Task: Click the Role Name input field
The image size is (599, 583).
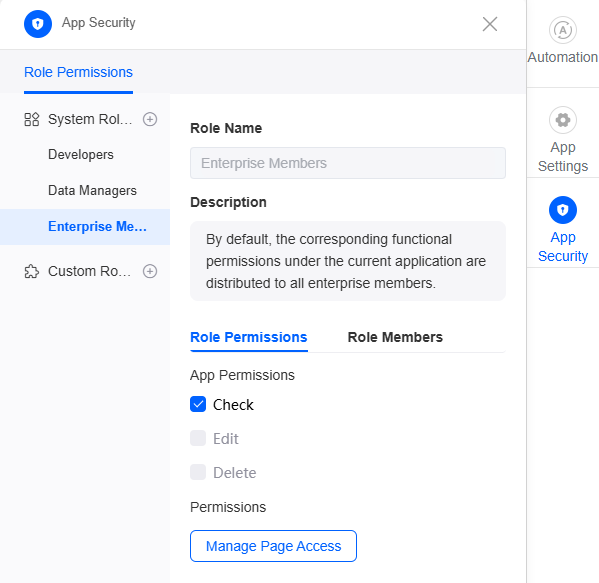Action: 348,163
